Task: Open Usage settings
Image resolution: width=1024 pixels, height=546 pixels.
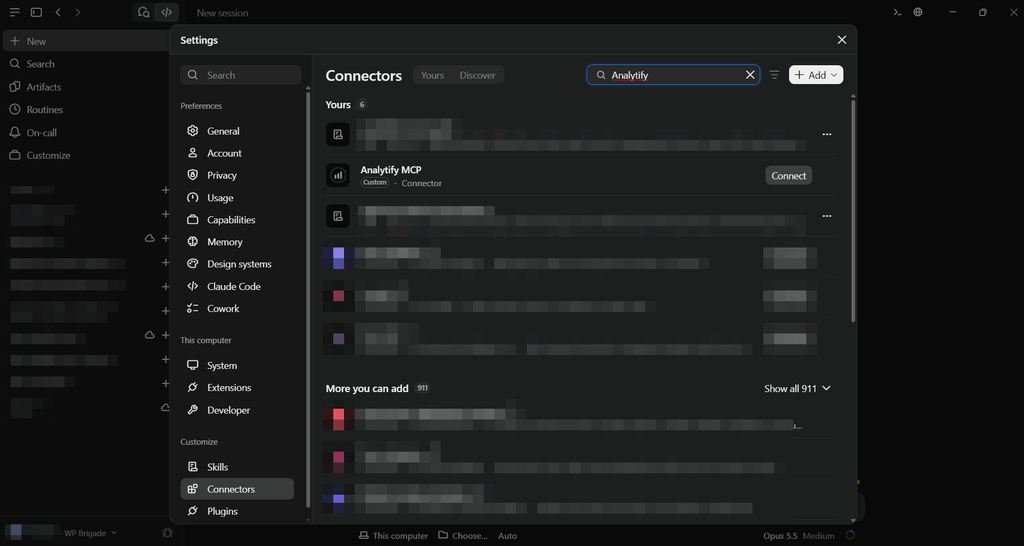Action: [x=237, y=198]
